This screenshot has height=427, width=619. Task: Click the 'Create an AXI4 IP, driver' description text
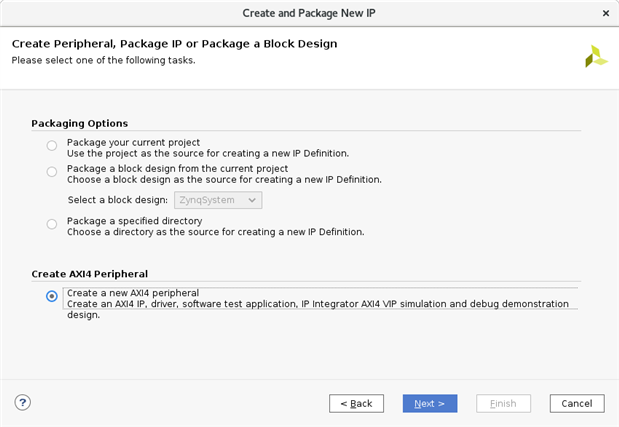318,309
